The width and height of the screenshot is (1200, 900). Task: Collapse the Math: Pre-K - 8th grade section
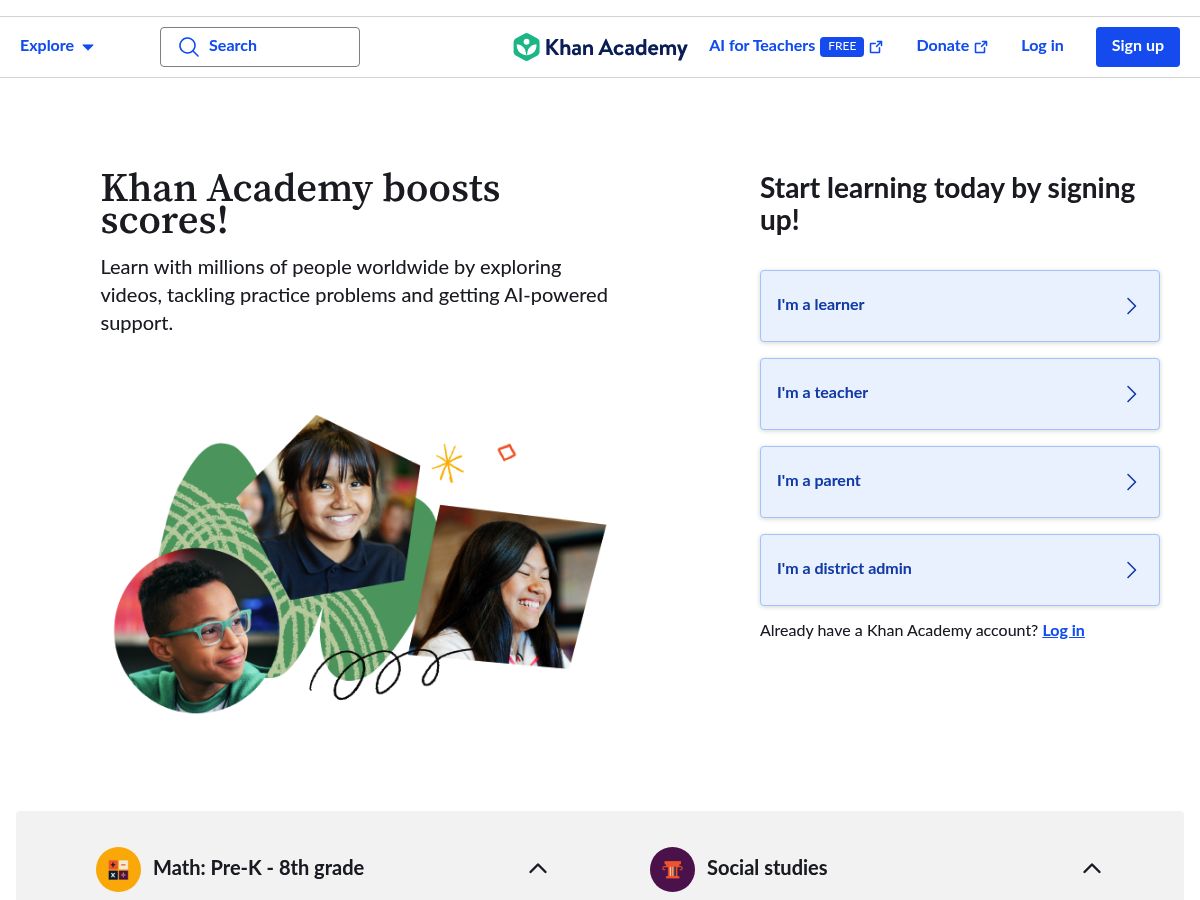click(538, 869)
